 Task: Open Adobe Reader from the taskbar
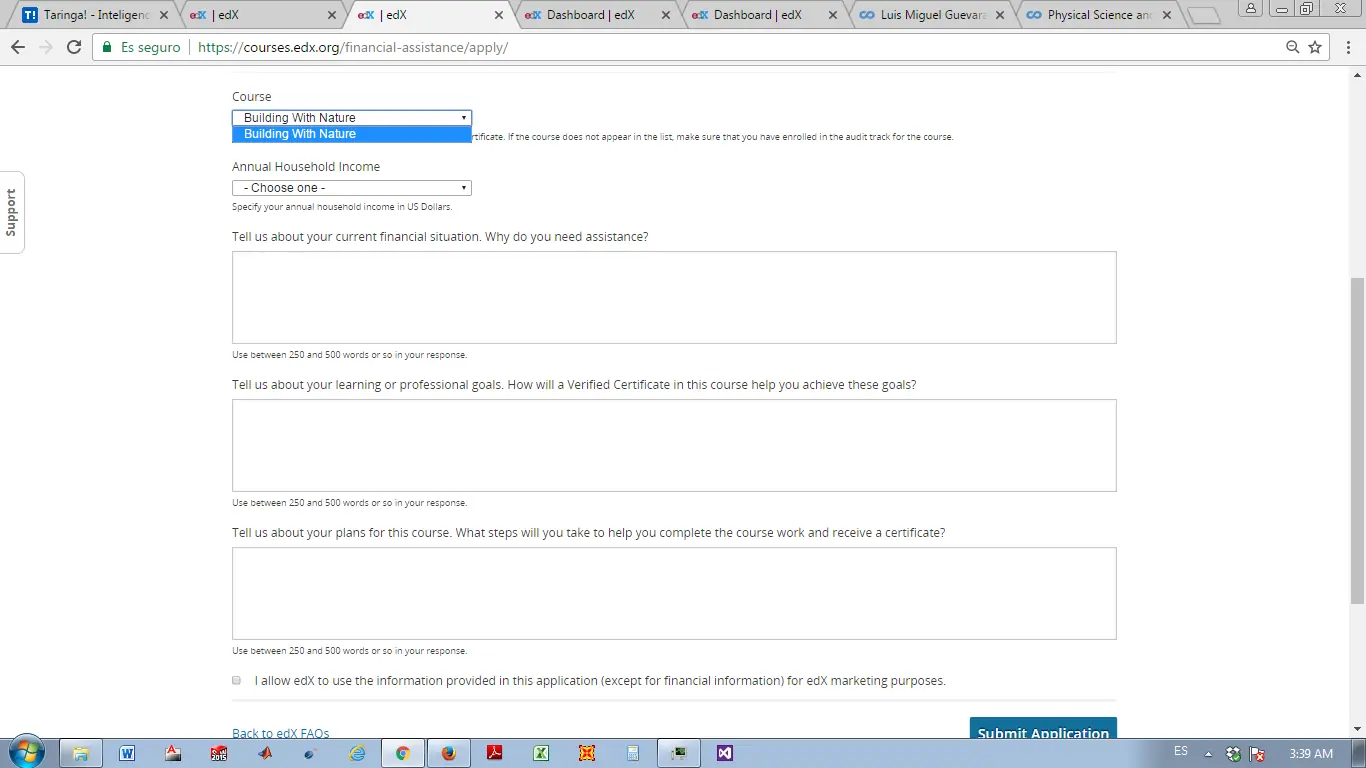coord(495,753)
